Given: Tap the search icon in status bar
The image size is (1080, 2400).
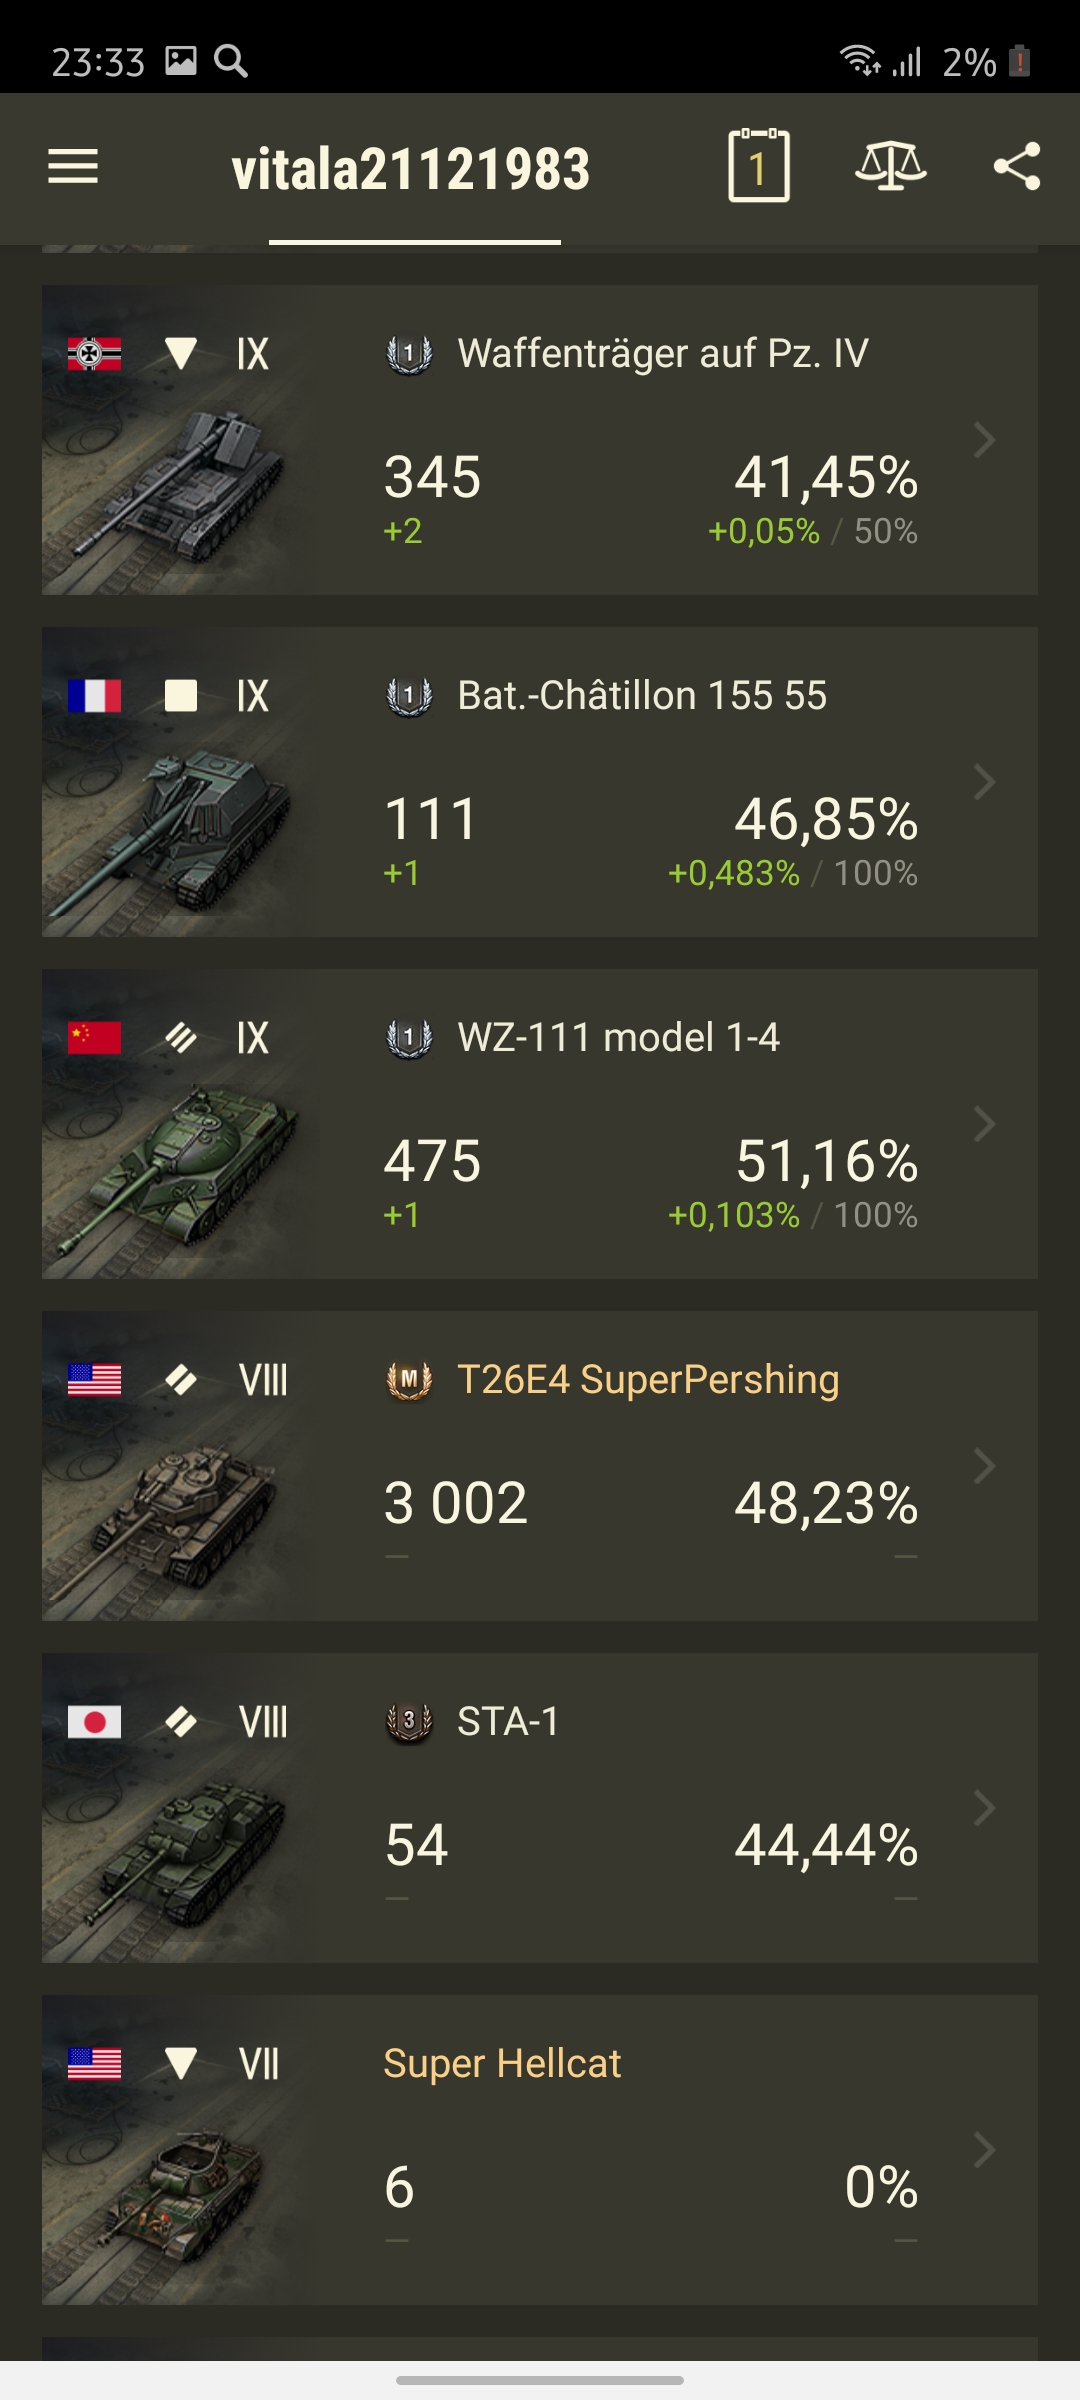Looking at the screenshot, I should click(231, 61).
